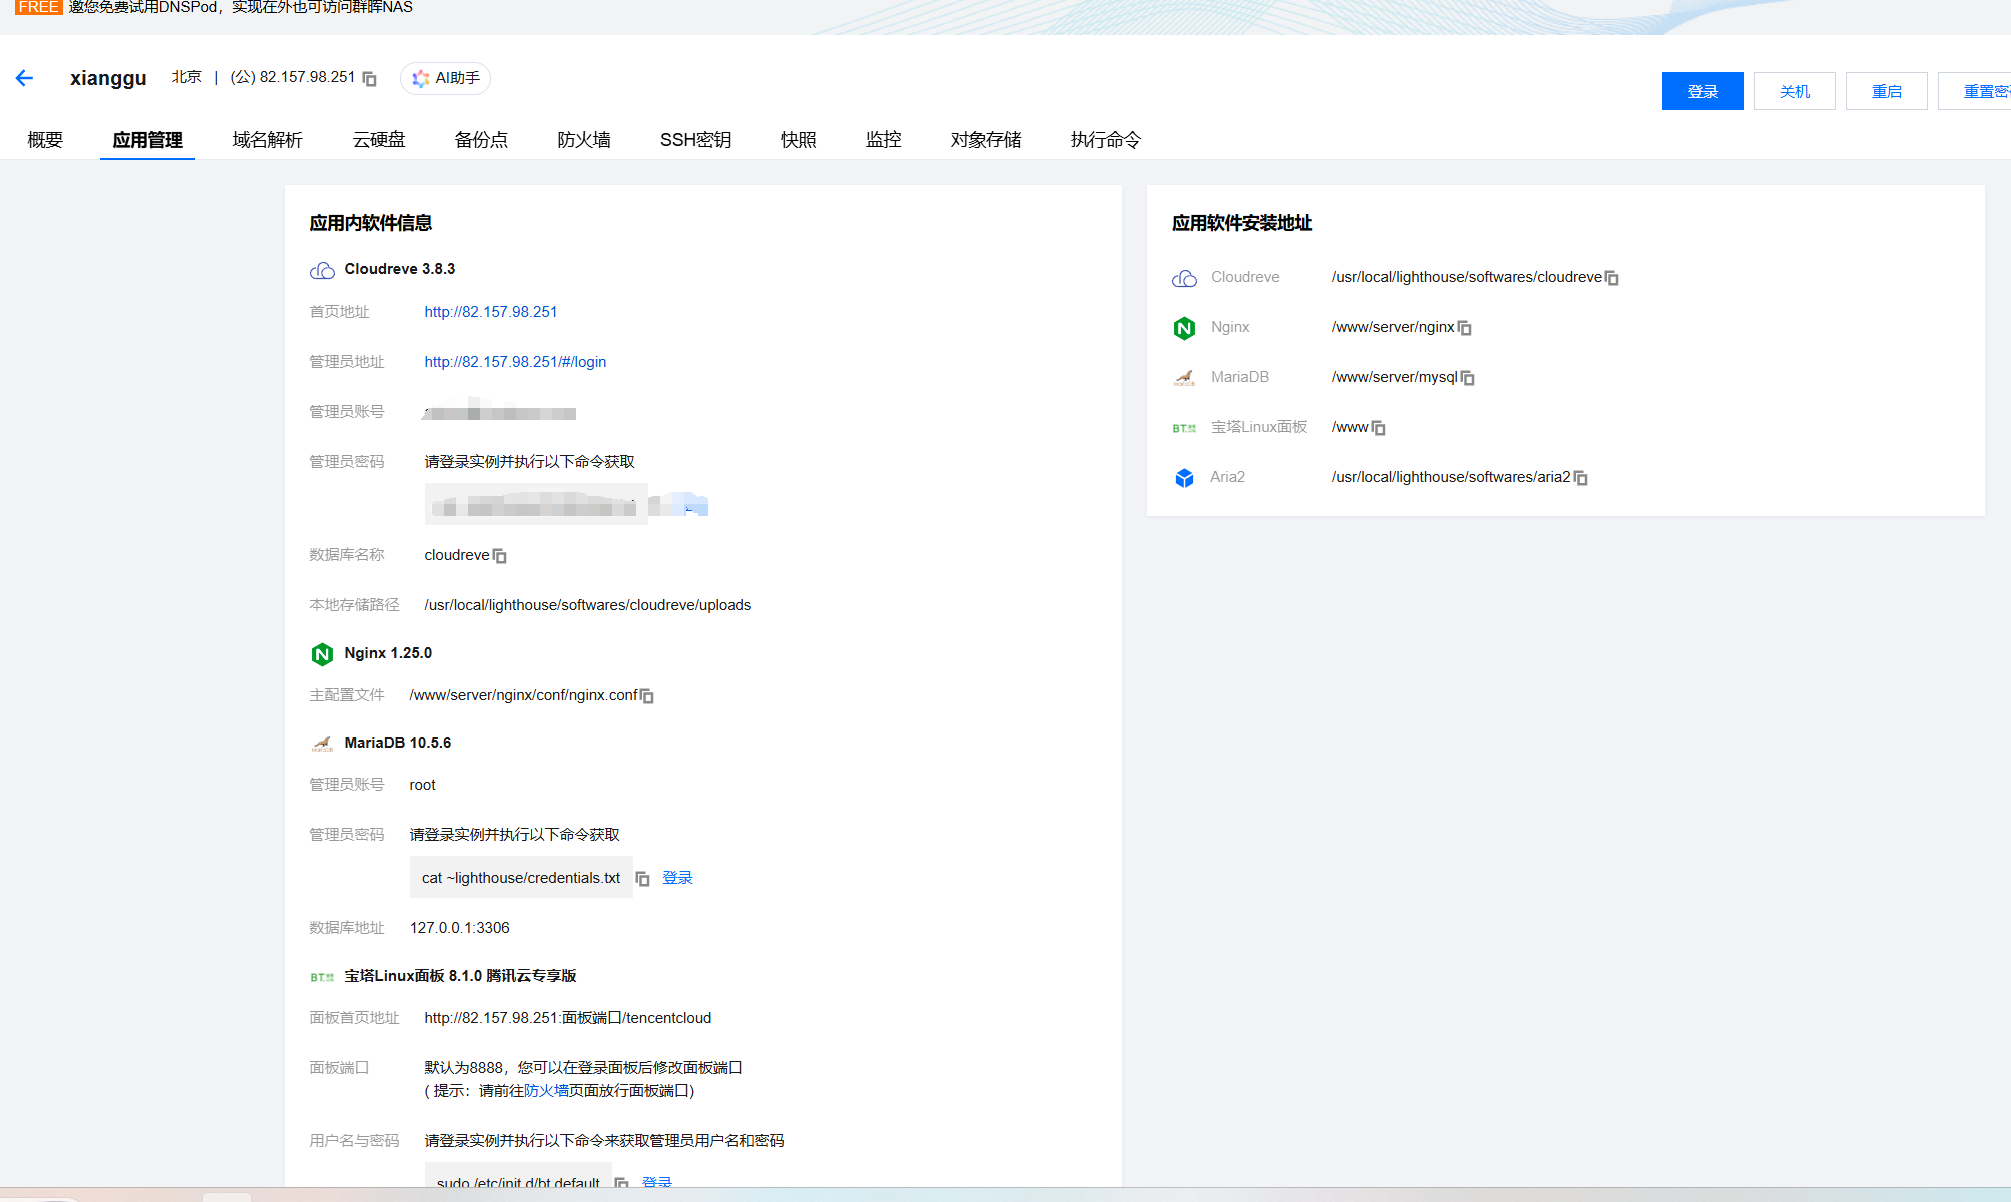
Task: Open the 监控 tab
Action: click(x=883, y=140)
